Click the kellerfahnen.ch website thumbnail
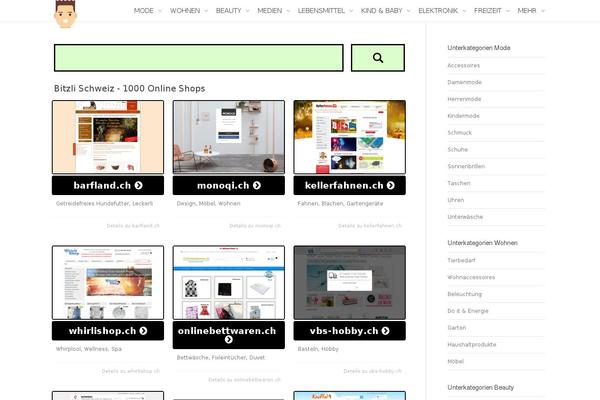The height and width of the screenshot is (400, 600). pyautogui.click(x=349, y=137)
